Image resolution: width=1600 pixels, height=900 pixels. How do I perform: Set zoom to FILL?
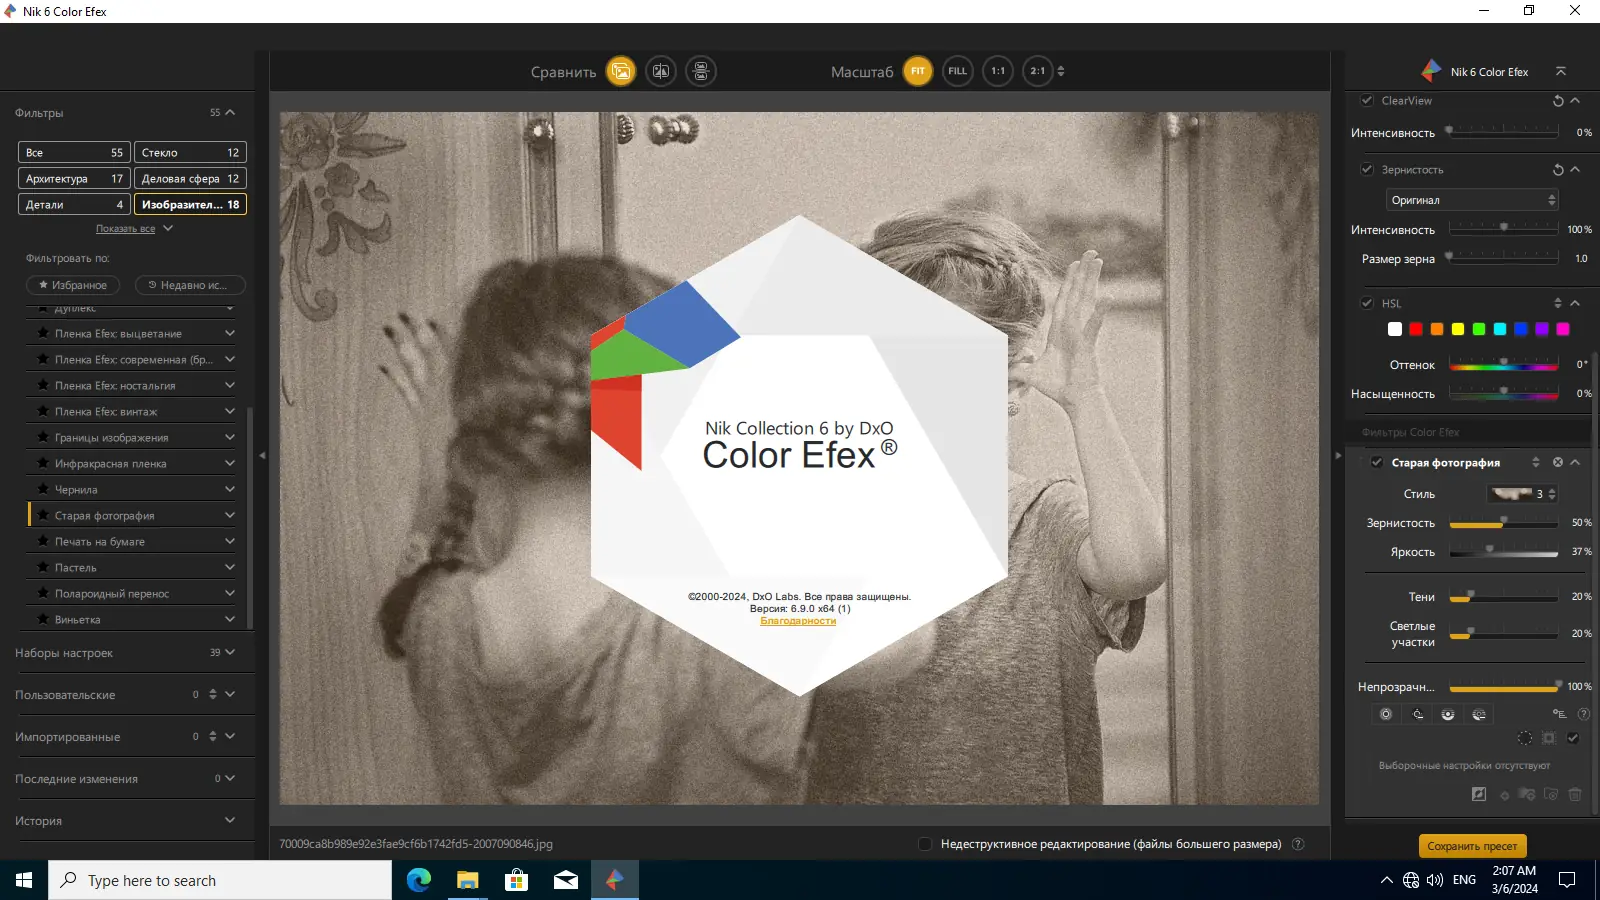[958, 71]
